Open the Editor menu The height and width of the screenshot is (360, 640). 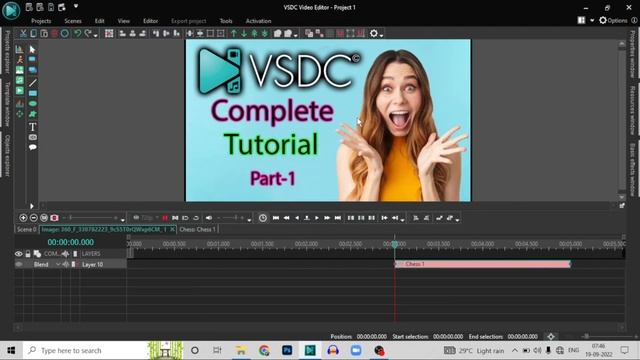click(150, 21)
